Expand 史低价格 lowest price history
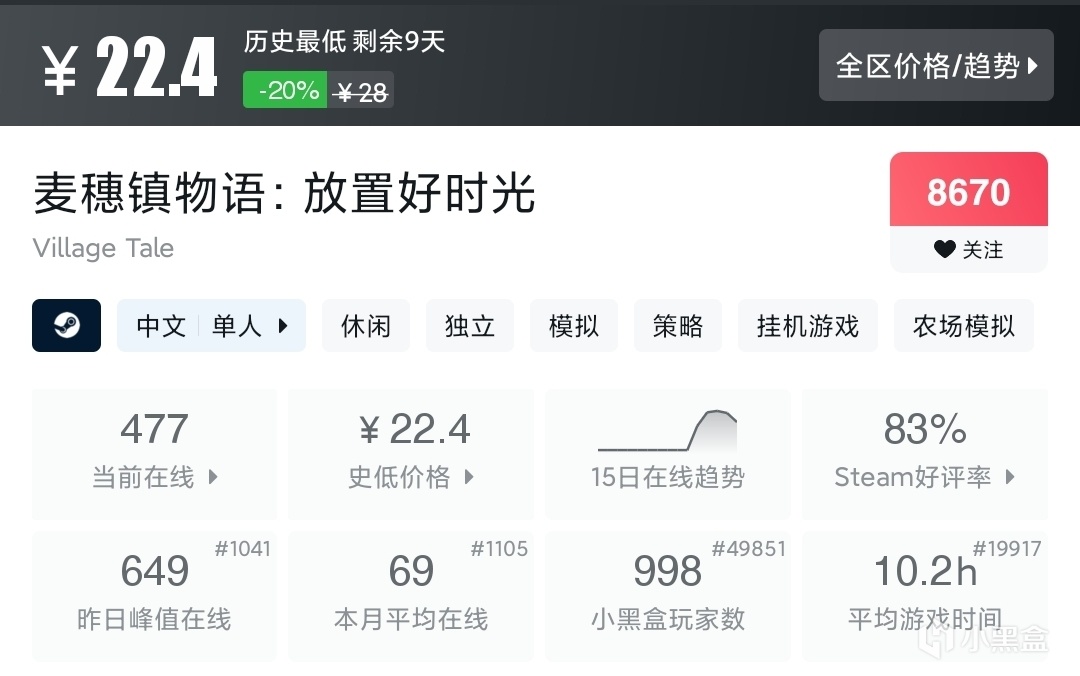1080x676 pixels. [411, 454]
